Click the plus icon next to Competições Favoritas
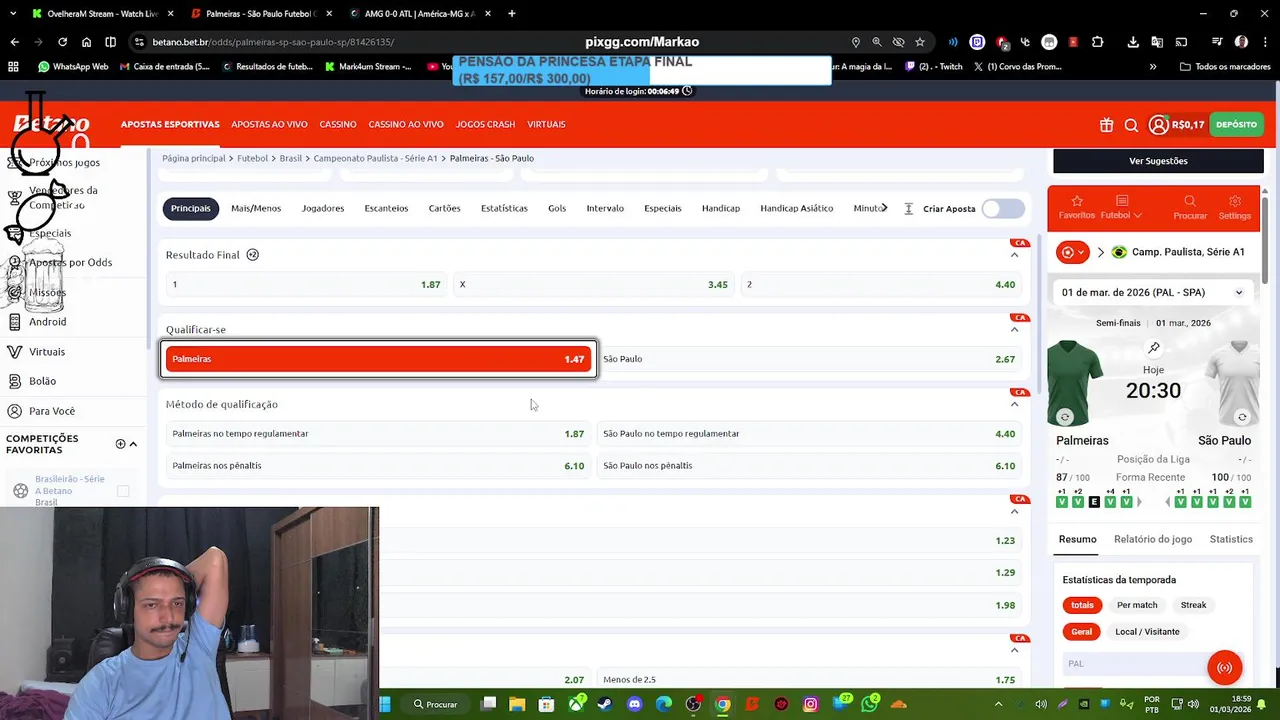Screen dimensions: 1280x720 (x=120, y=444)
